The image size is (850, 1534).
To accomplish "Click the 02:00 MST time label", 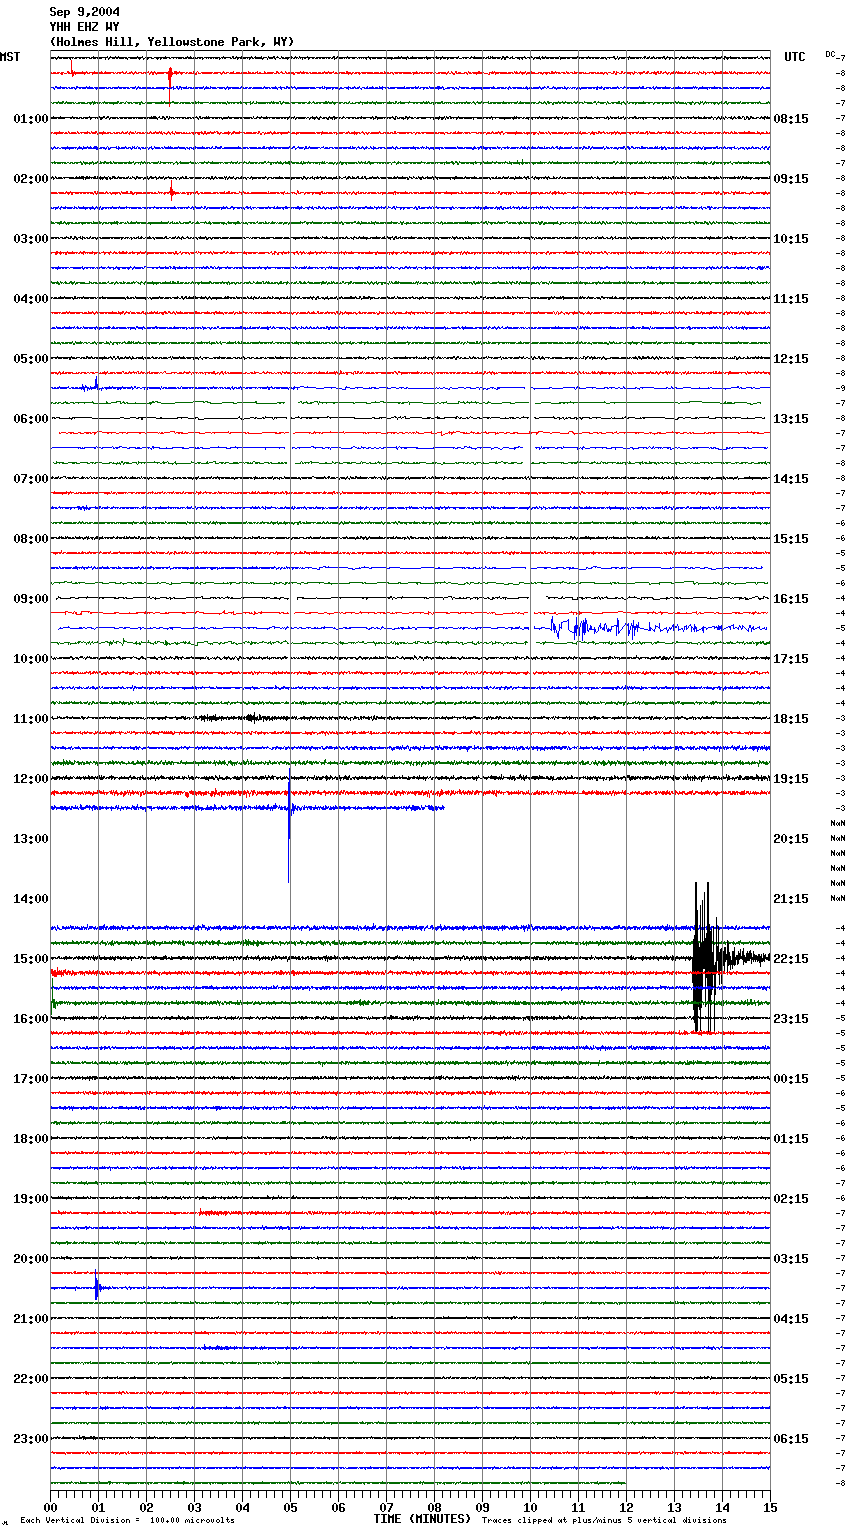I will [30, 179].
